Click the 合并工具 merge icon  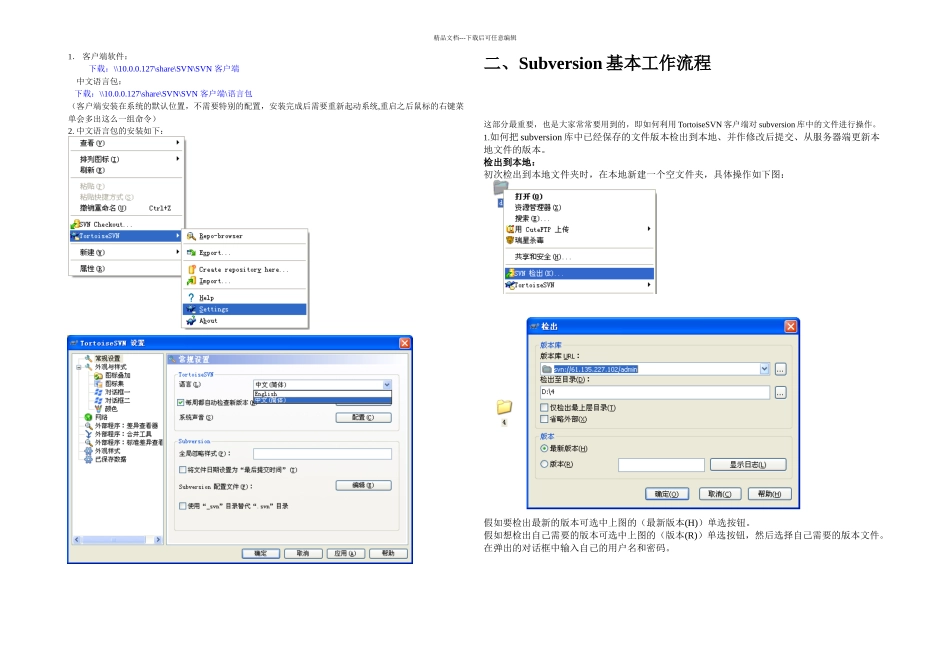(88, 434)
